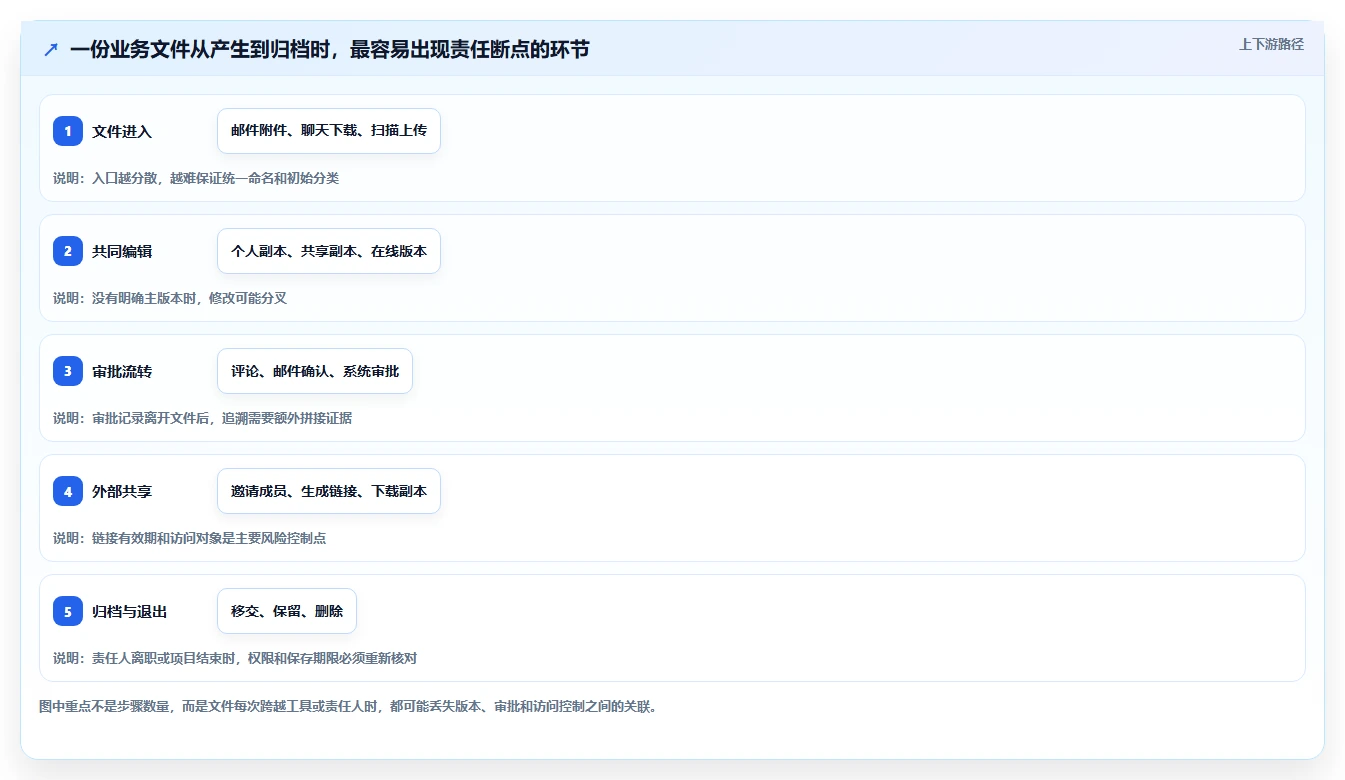Click the note 责任人离职或项目结束时
The width and height of the screenshot is (1345, 780).
pos(235,658)
